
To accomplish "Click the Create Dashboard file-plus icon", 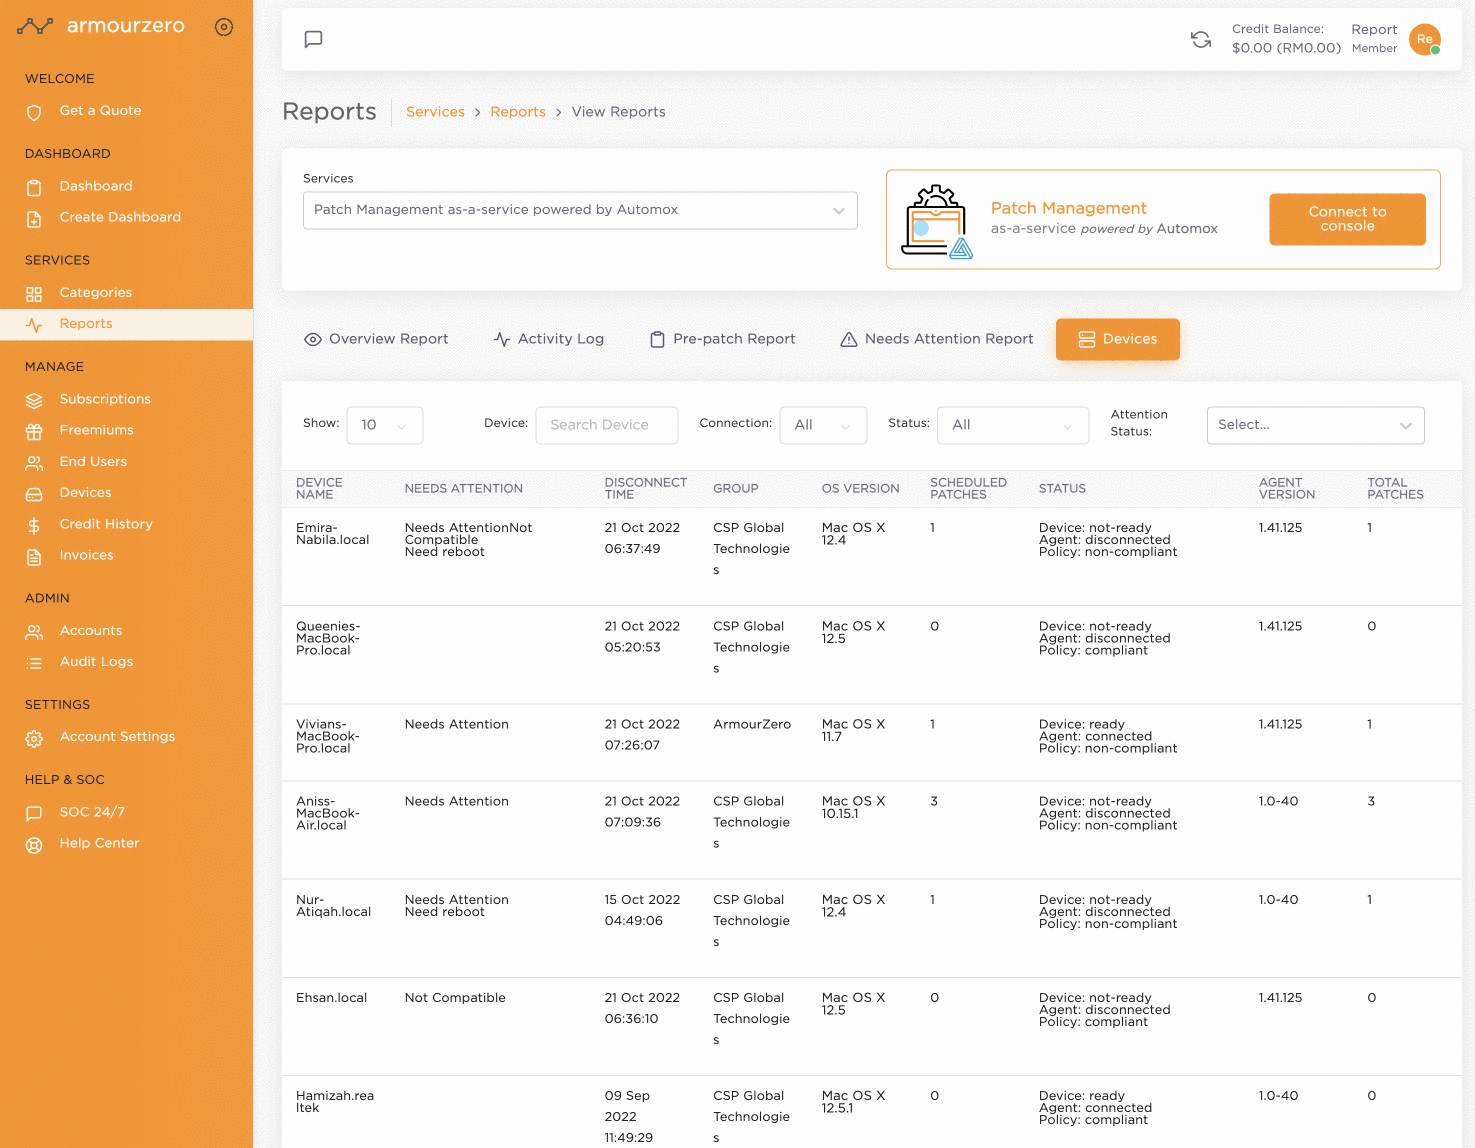I will [x=34, y=218].
